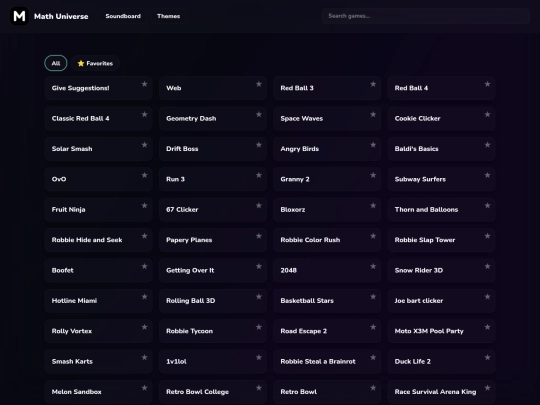The image size is (540, 405).
Task: Favorite Classic Red Ball 4 via star
Action: point(144,114)
